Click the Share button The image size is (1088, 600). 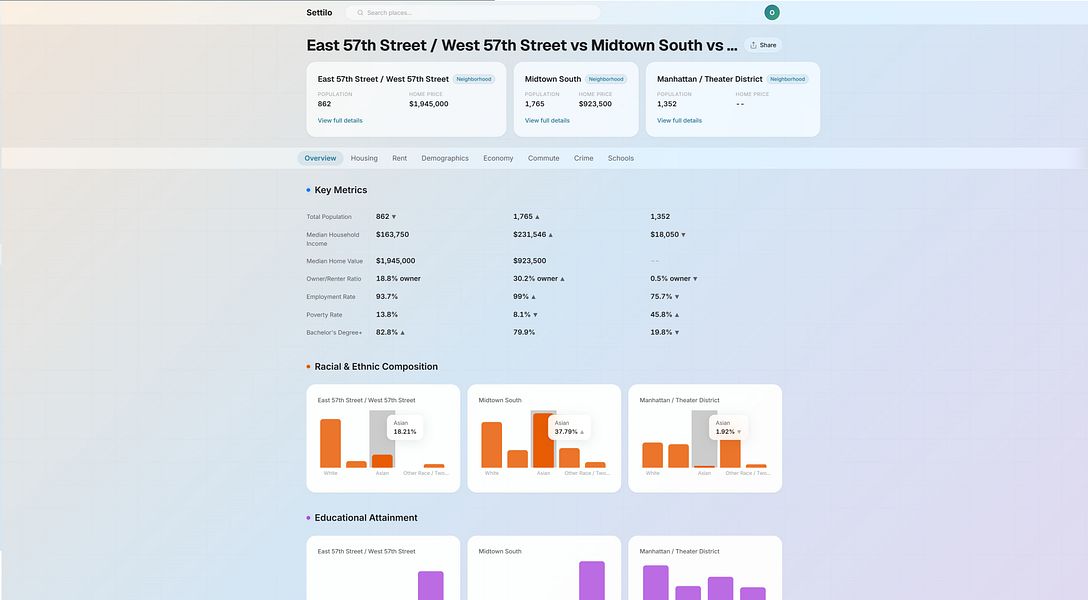pyautogui.click(x=763, y=45)
